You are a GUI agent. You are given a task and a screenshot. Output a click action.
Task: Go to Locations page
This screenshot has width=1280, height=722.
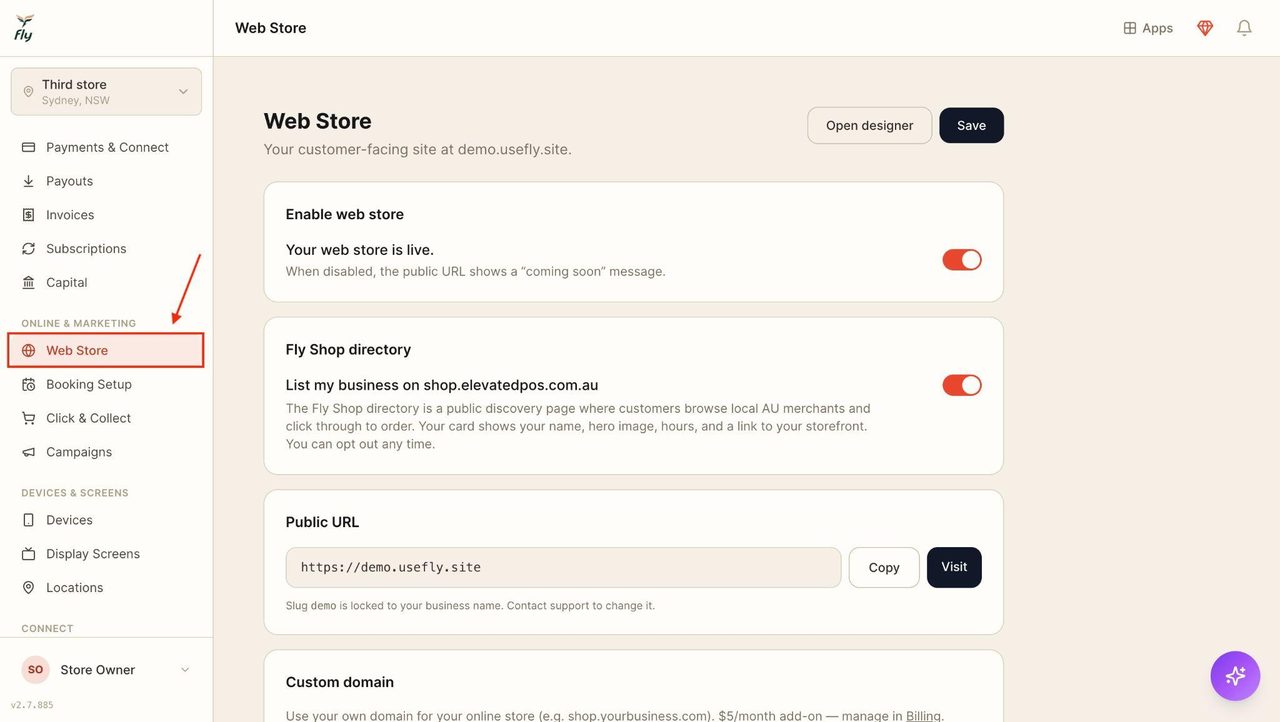pos(106,589)
